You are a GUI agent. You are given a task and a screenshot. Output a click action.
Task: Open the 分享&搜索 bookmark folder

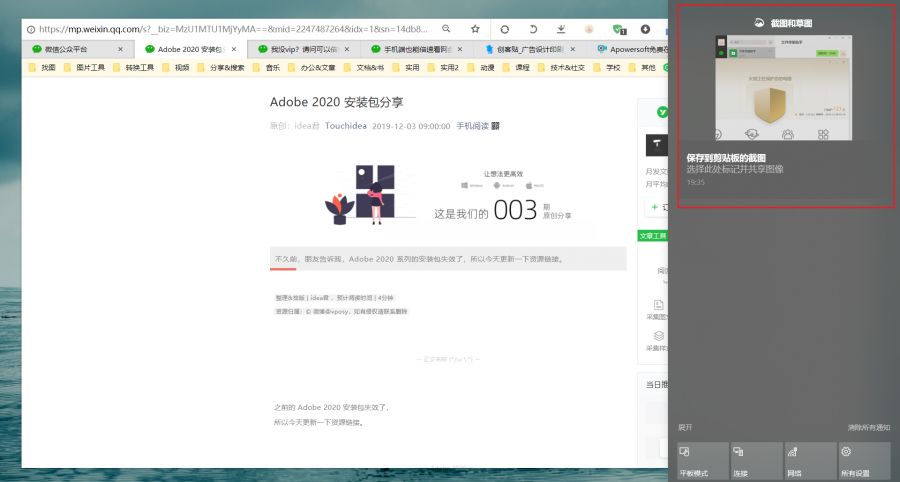221,68
